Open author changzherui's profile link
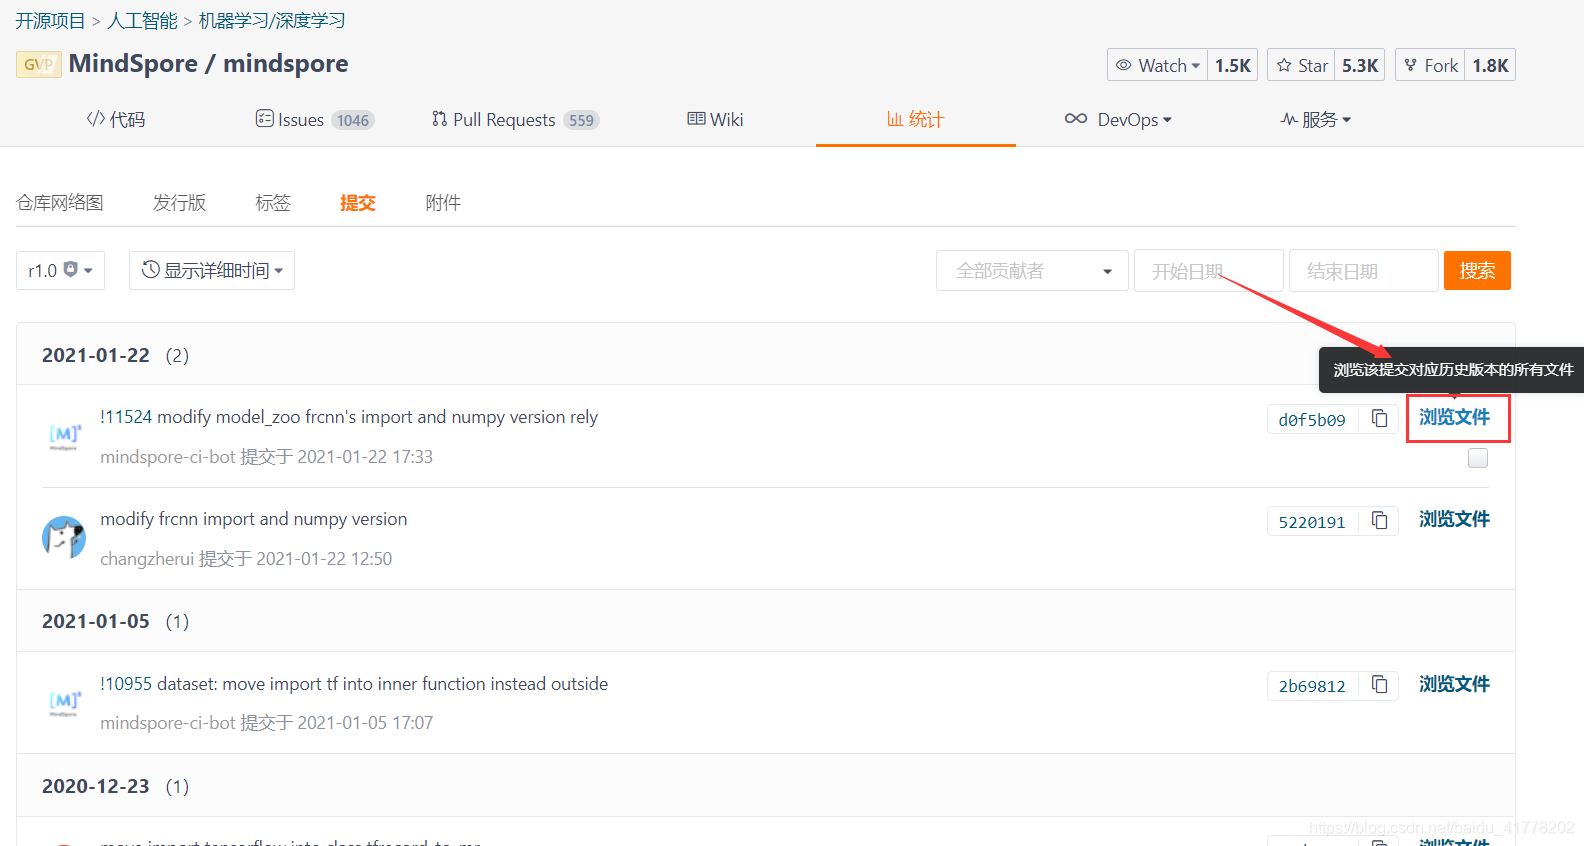The image size is (1584, 846). pos(147,559)
